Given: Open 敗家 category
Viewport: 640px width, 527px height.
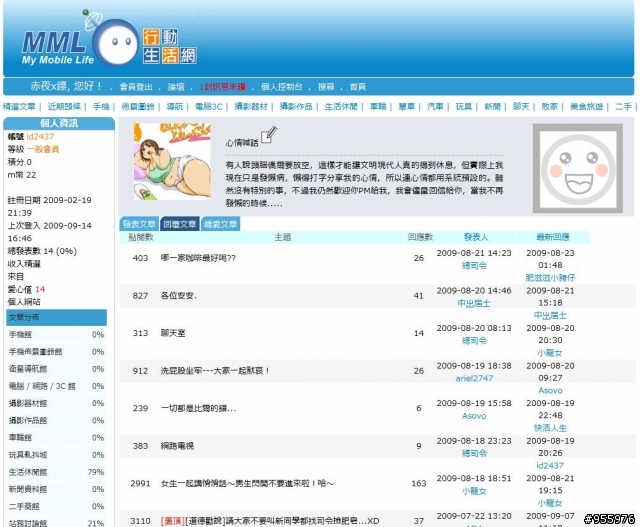Looking at the screenshot, I should 549,107.
